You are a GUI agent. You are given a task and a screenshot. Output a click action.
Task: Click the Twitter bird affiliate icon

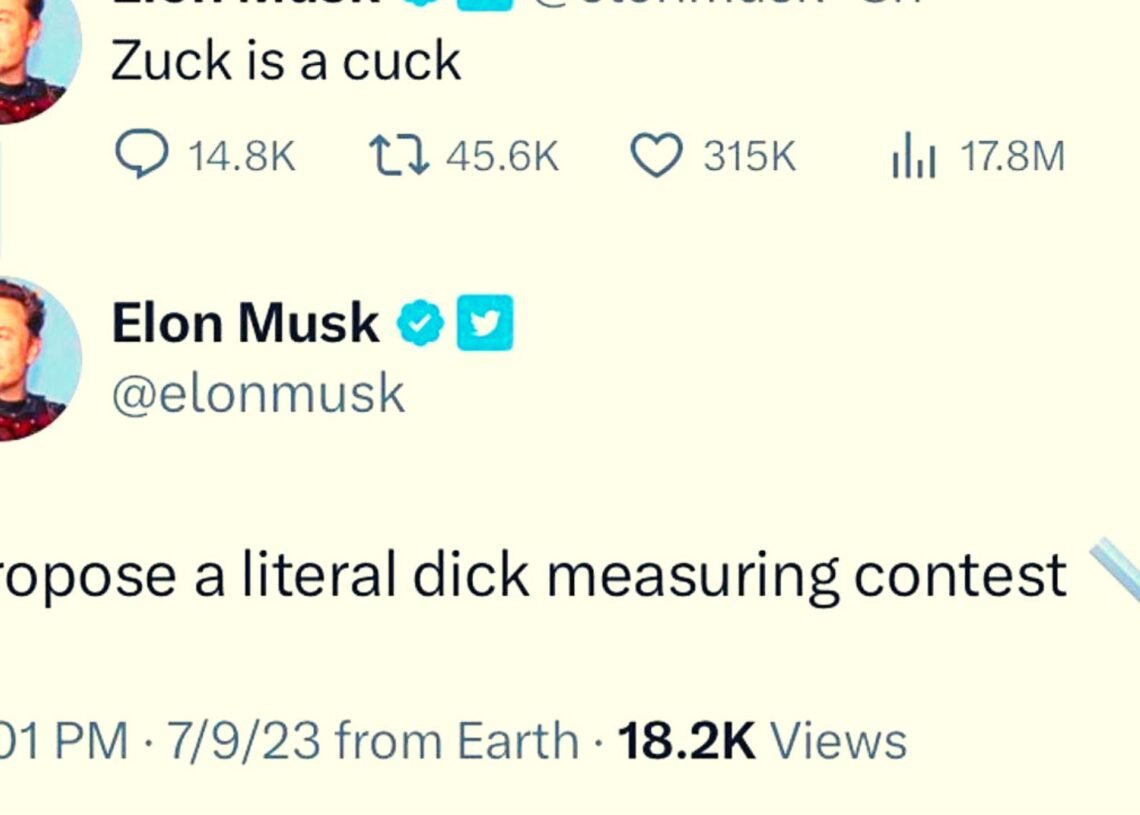pyautogui.click(x=485, y=322)
